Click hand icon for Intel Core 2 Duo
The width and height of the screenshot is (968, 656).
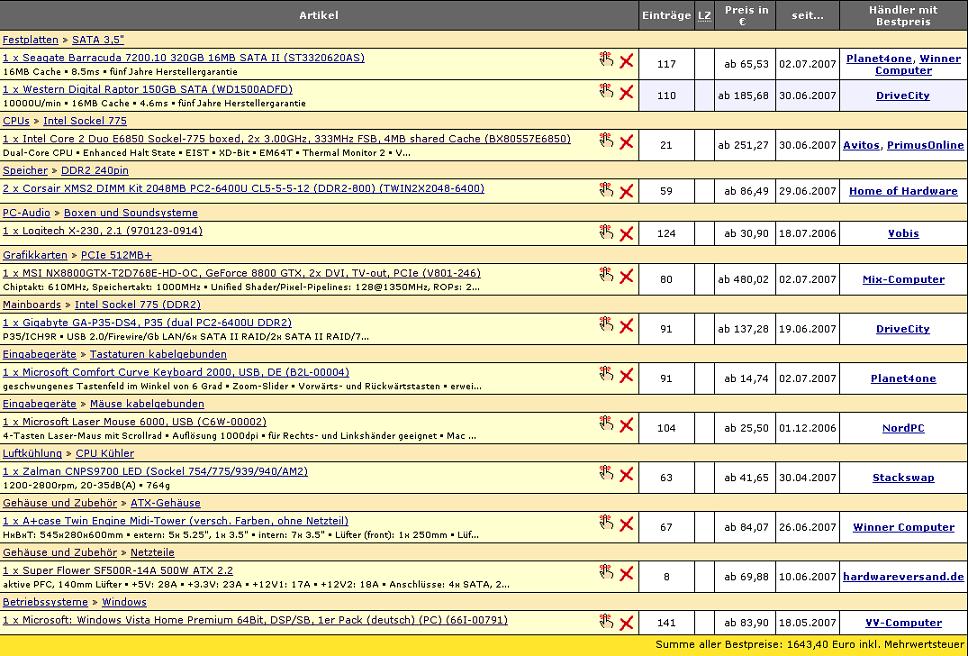[x=606, y=140]
